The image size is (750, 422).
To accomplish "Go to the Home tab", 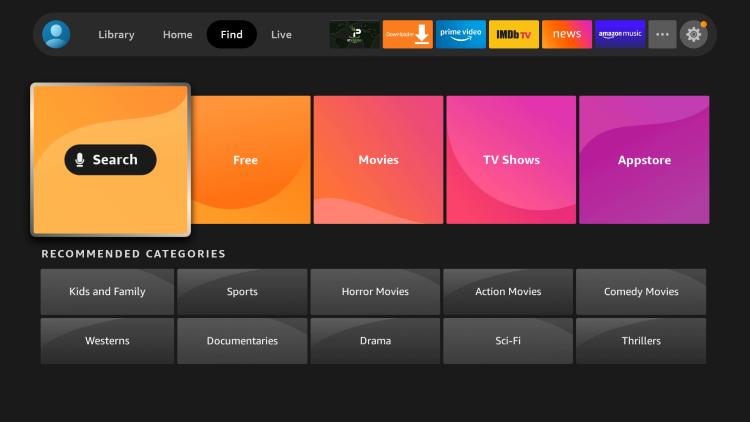I will [177, 34].
